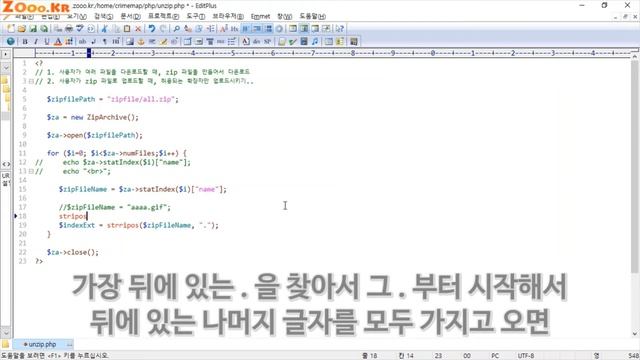Viewport: 640px width, 360px height.
Task: Toggle the Word wrap toolbar button
Action: point(246,29)
